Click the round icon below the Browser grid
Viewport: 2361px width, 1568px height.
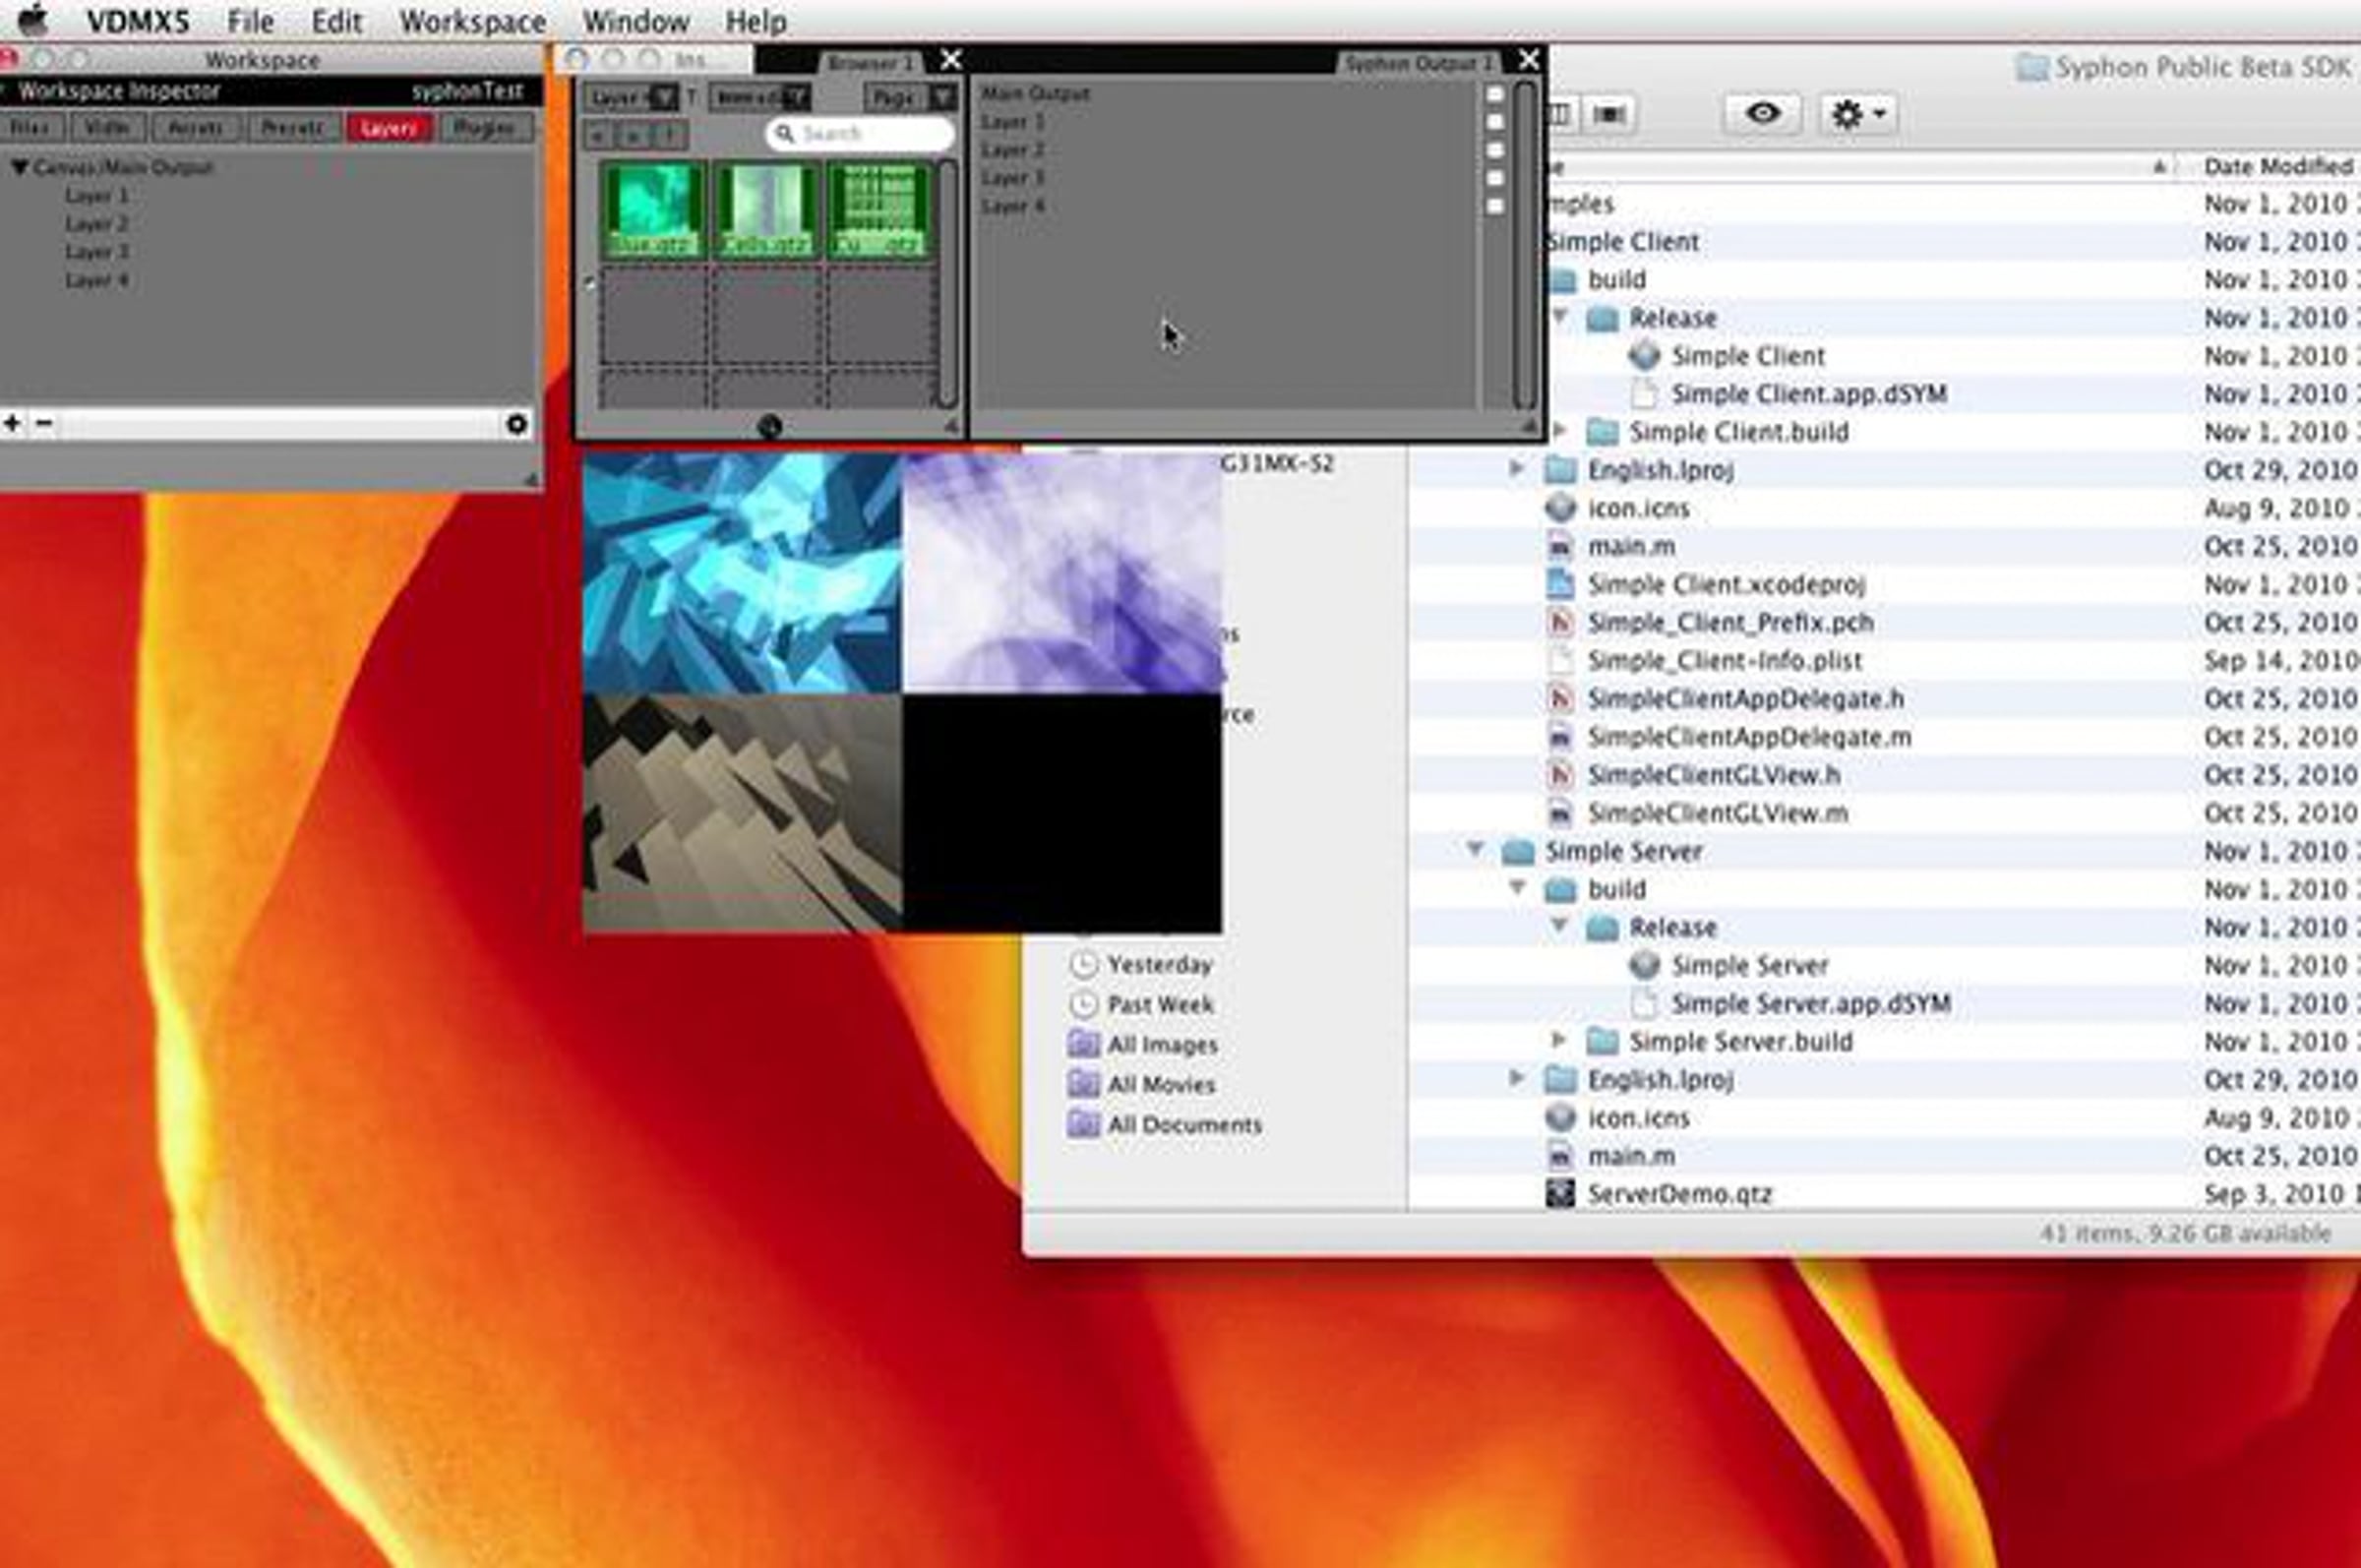[769, 427]
